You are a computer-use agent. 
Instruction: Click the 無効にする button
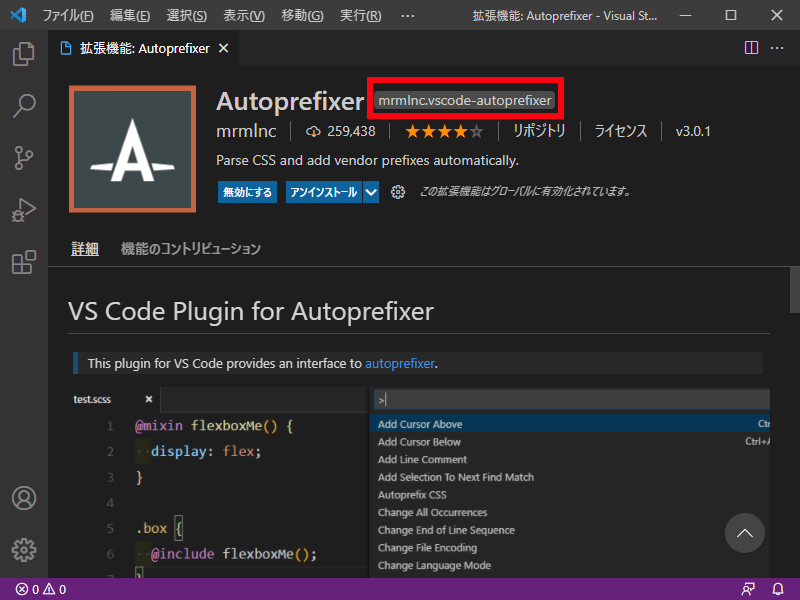tap(247, 192)
